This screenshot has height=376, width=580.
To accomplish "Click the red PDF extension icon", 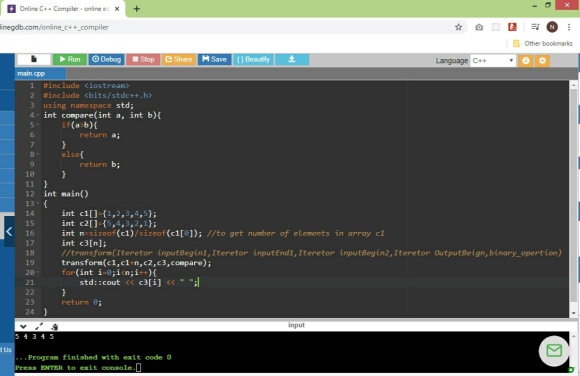I will 512,27.
